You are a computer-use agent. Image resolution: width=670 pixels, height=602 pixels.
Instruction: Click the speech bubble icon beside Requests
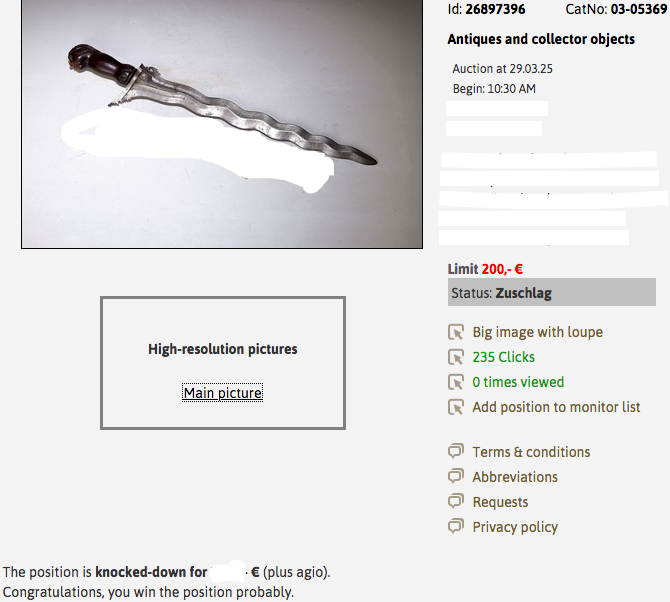[x=456, y=501]
